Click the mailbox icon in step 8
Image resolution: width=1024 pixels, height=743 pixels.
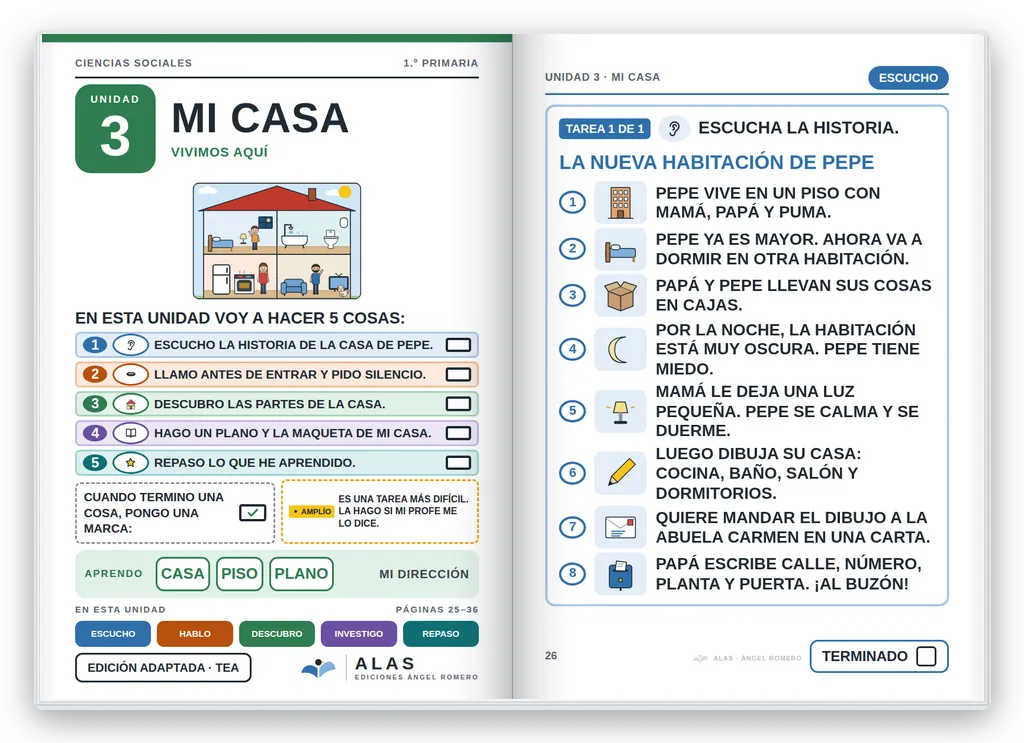pos(620,574)
